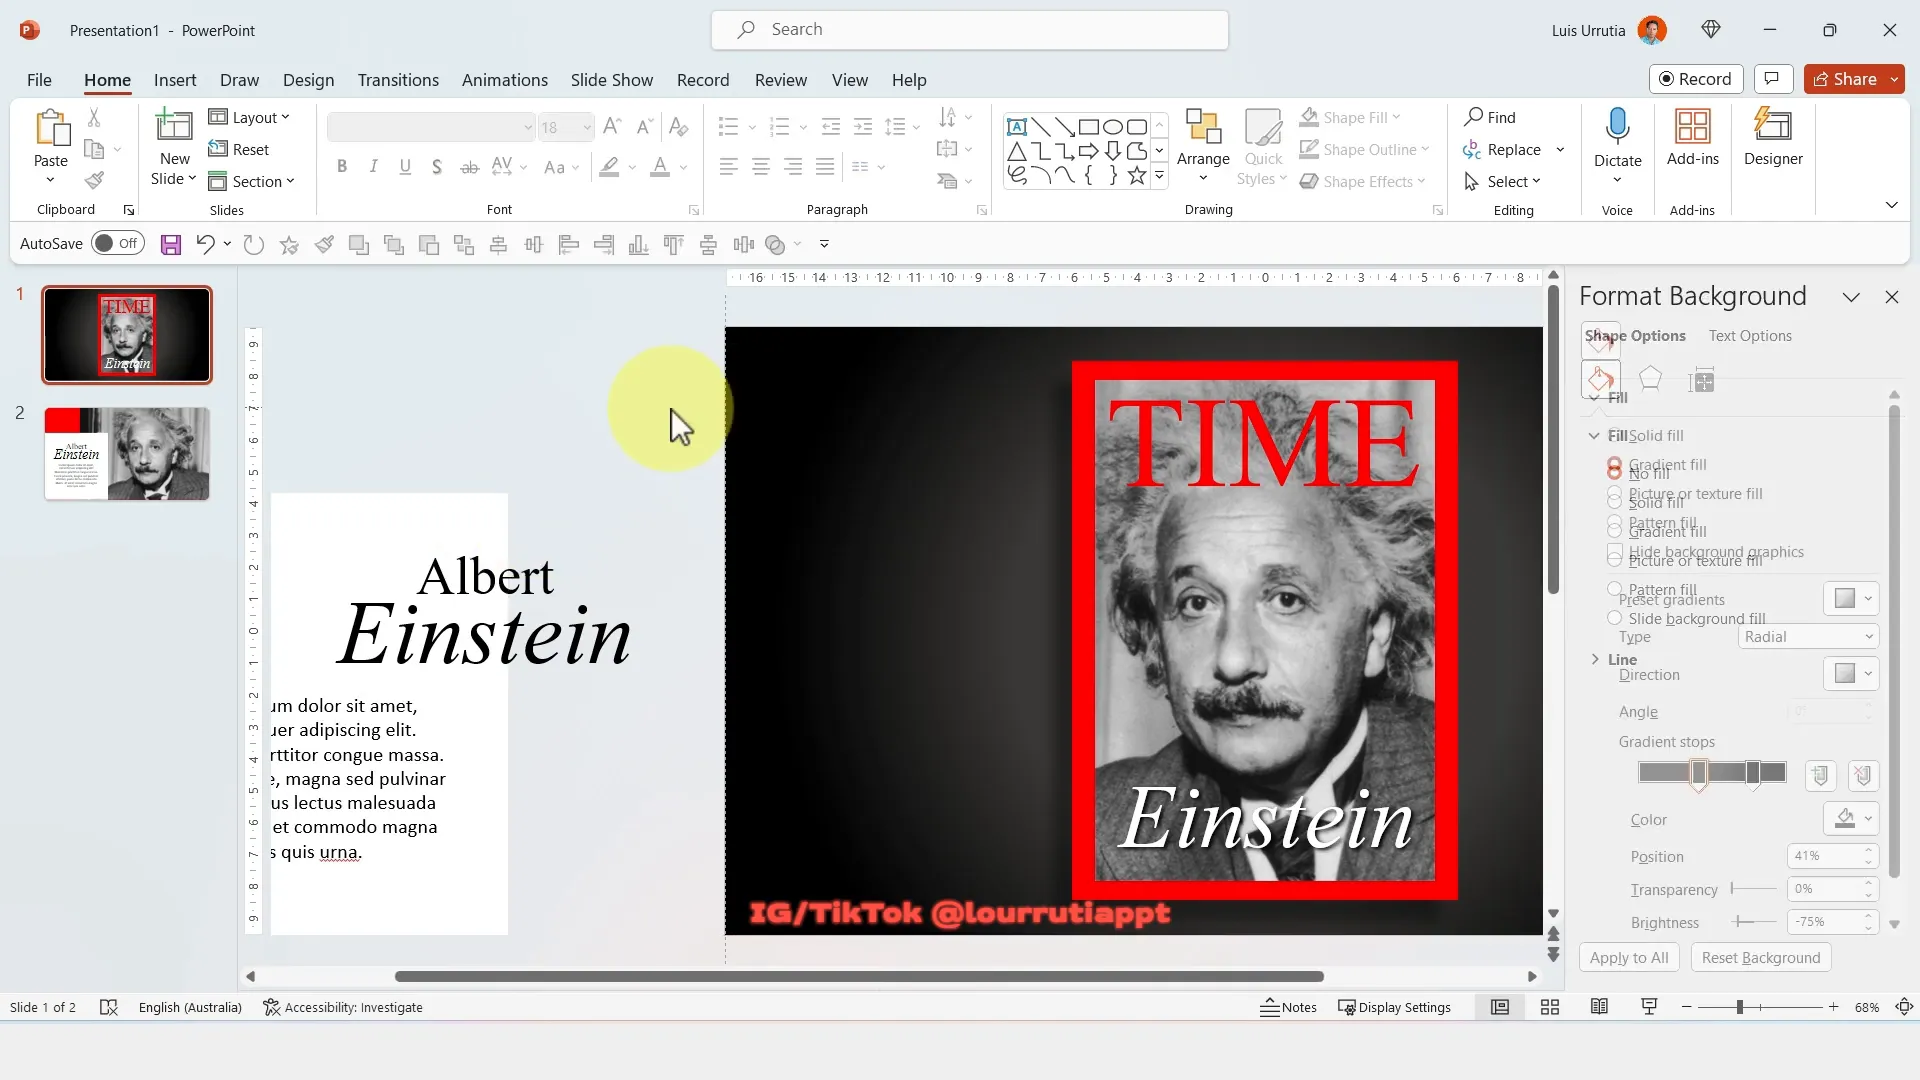Switch to Slide Sorter view in status bar
Image resolution: width=1920 pixels, height=1080 pixels.
(1550, 1007)
